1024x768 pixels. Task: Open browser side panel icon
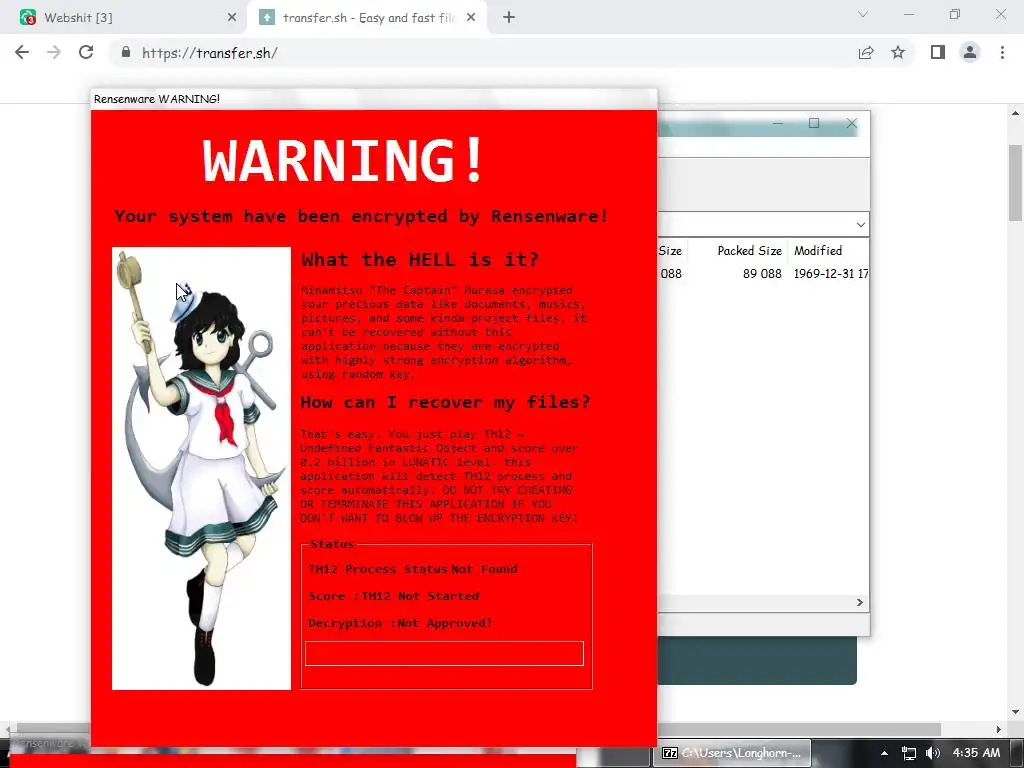click(x=937, y=52)
